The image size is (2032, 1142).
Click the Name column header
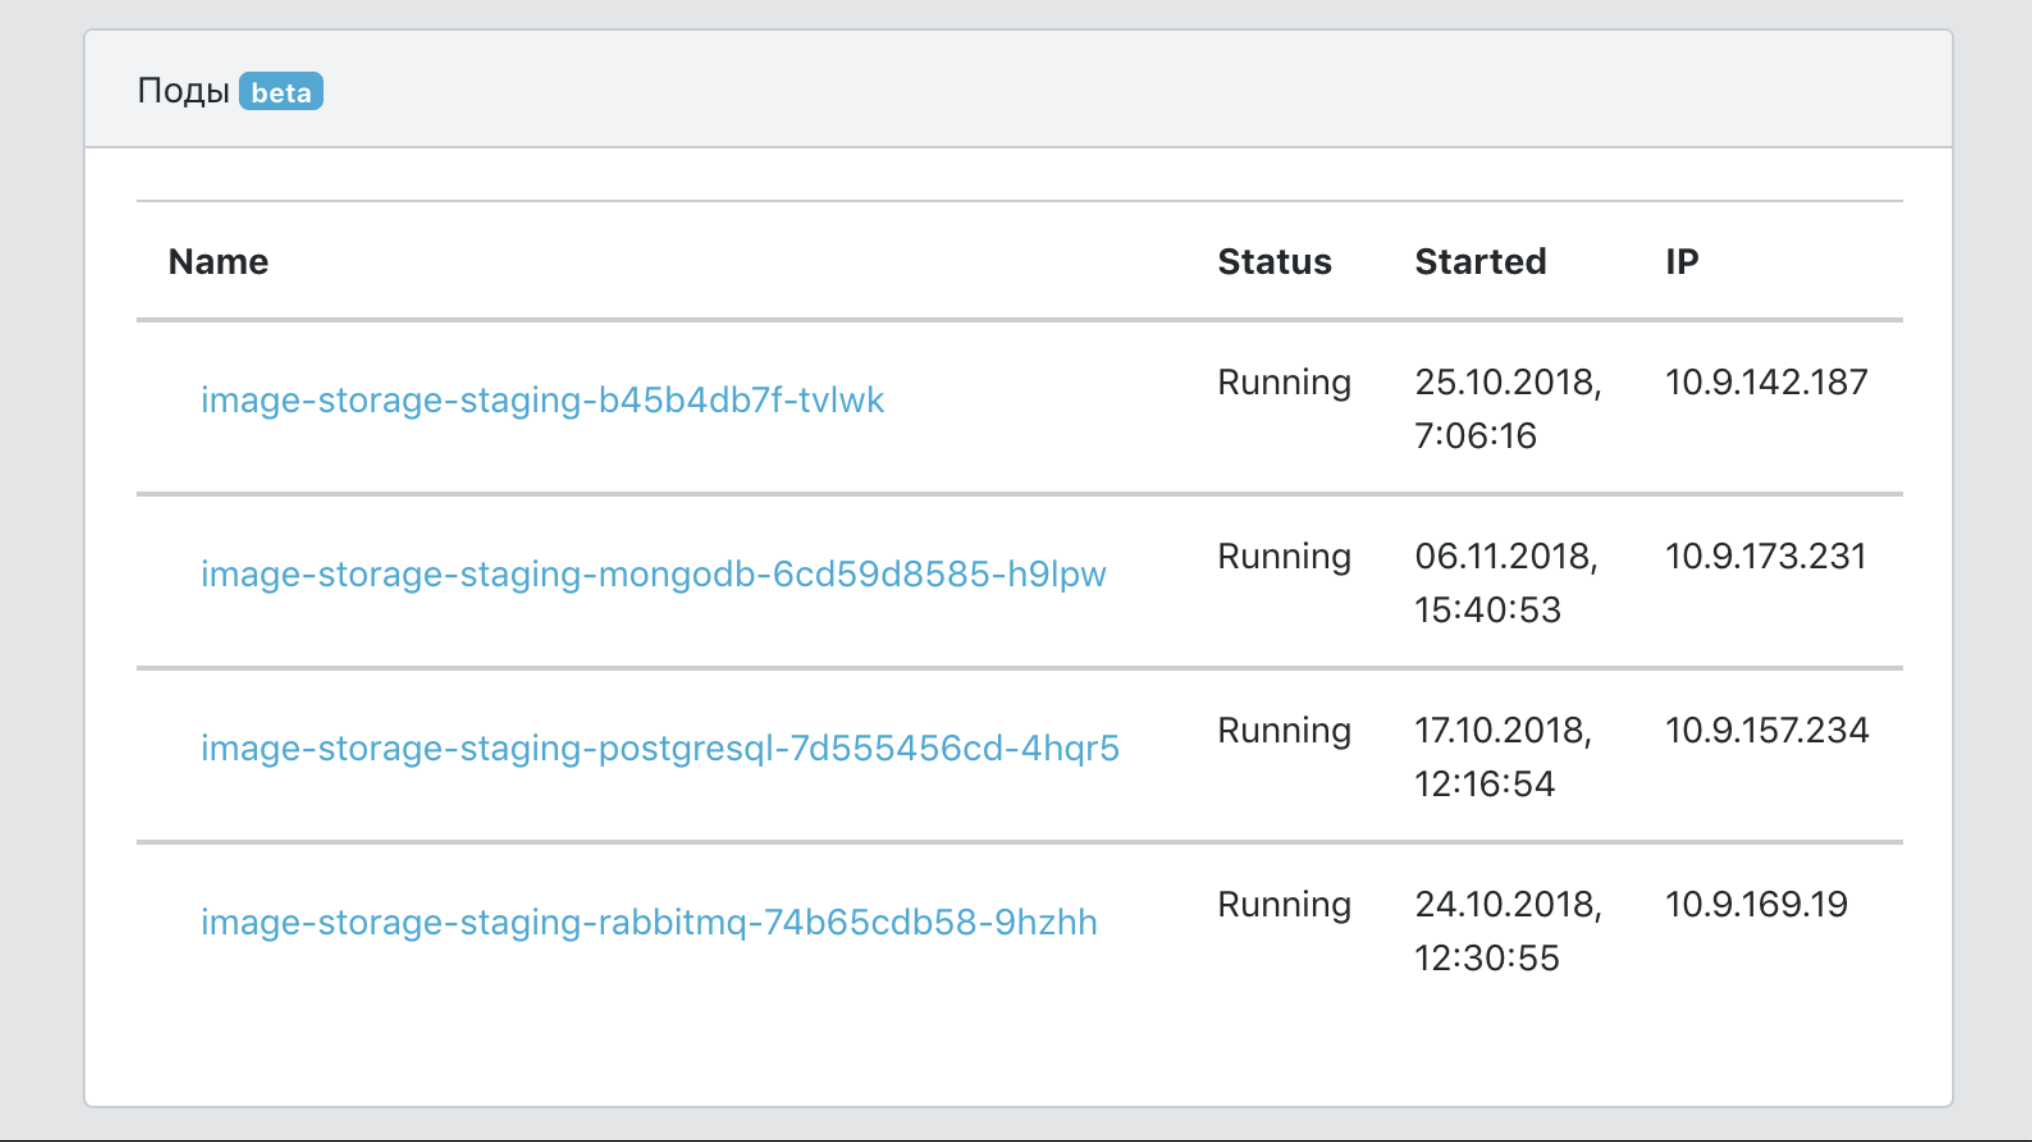[x=218, y=261]
